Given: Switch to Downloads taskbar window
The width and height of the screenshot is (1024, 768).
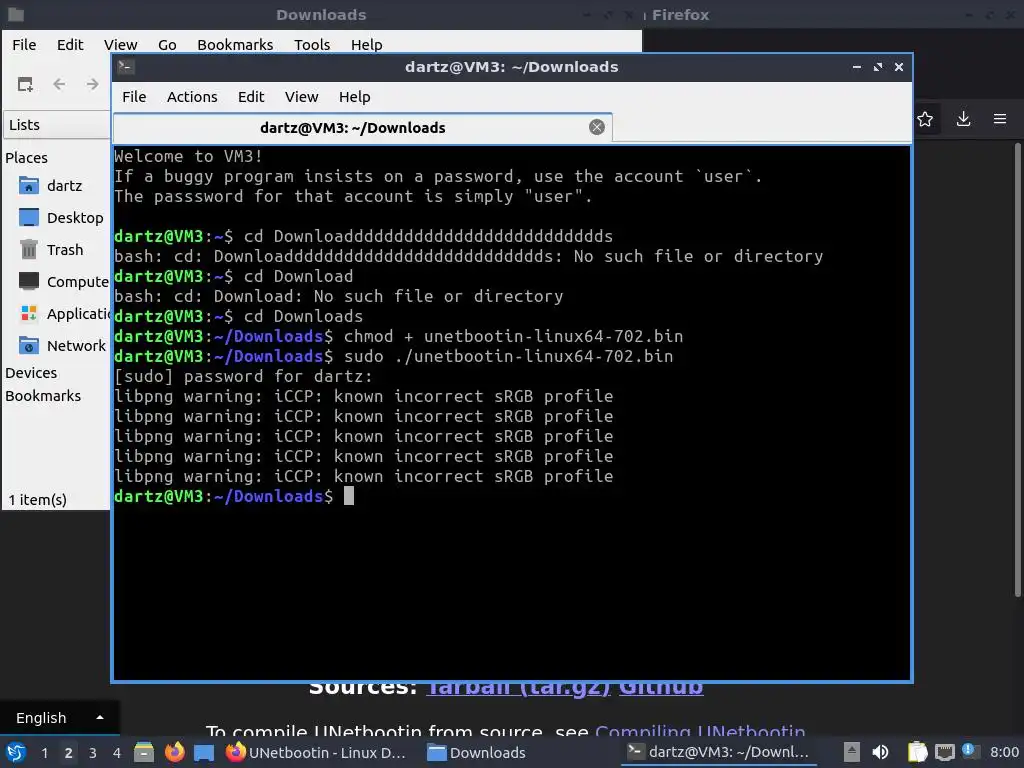Looking at the screenshot, I should coord(477,752).
